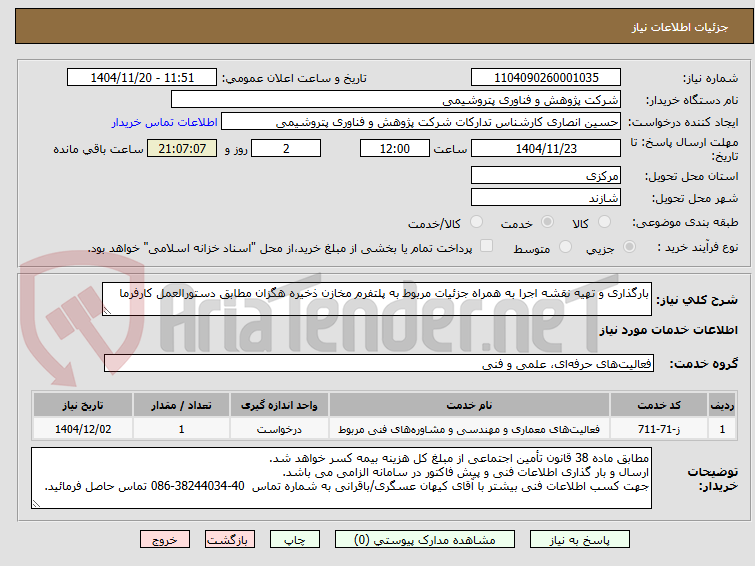The width and height of the screenshot is (755, 566).
Task: Click the استان محل تحویل field مرکزی
Action: tap(546, 176)
